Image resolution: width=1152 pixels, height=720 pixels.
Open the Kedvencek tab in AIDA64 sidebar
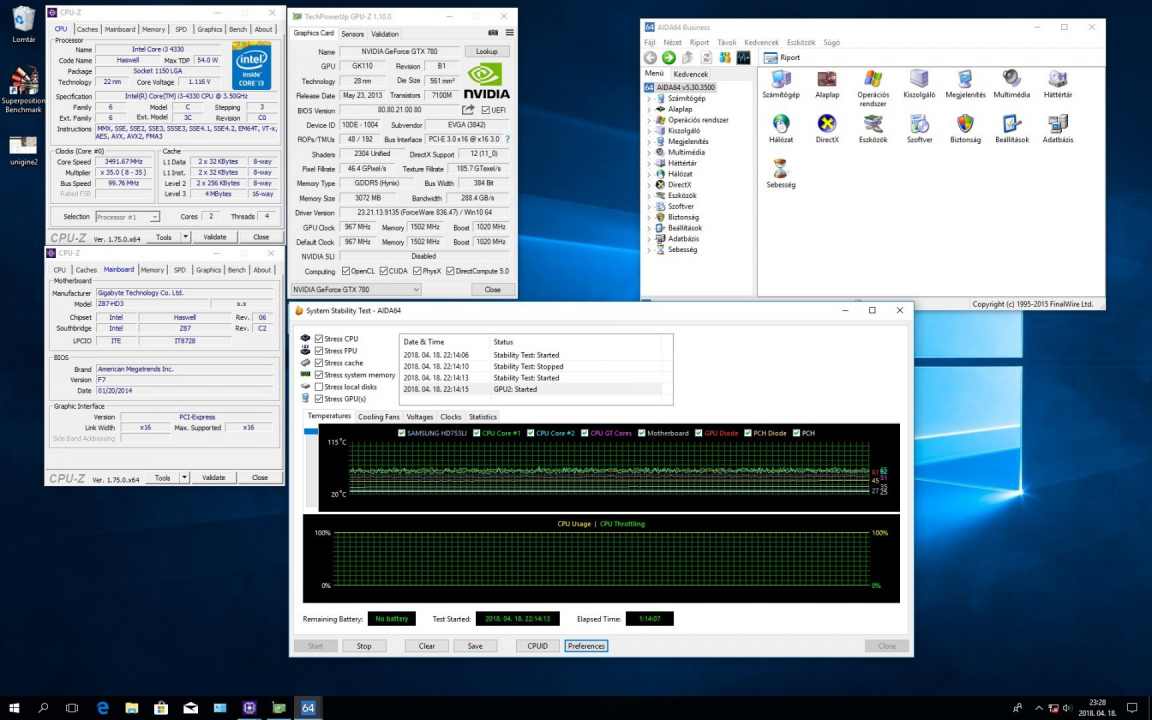(x=691, y=74)
